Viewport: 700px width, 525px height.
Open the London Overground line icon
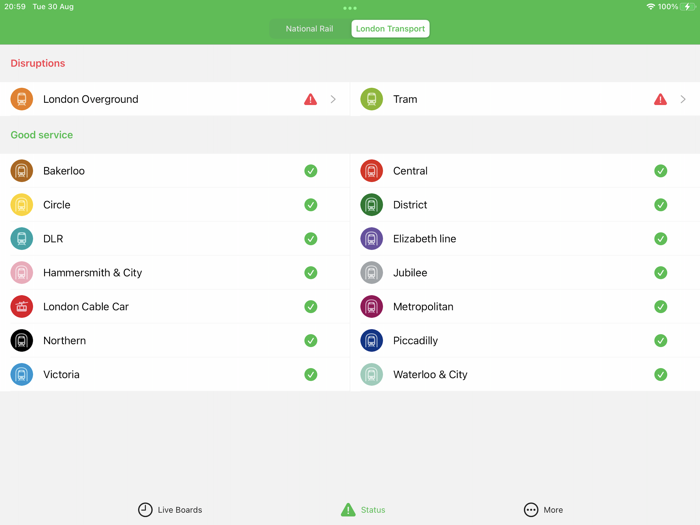pos(21,99)
